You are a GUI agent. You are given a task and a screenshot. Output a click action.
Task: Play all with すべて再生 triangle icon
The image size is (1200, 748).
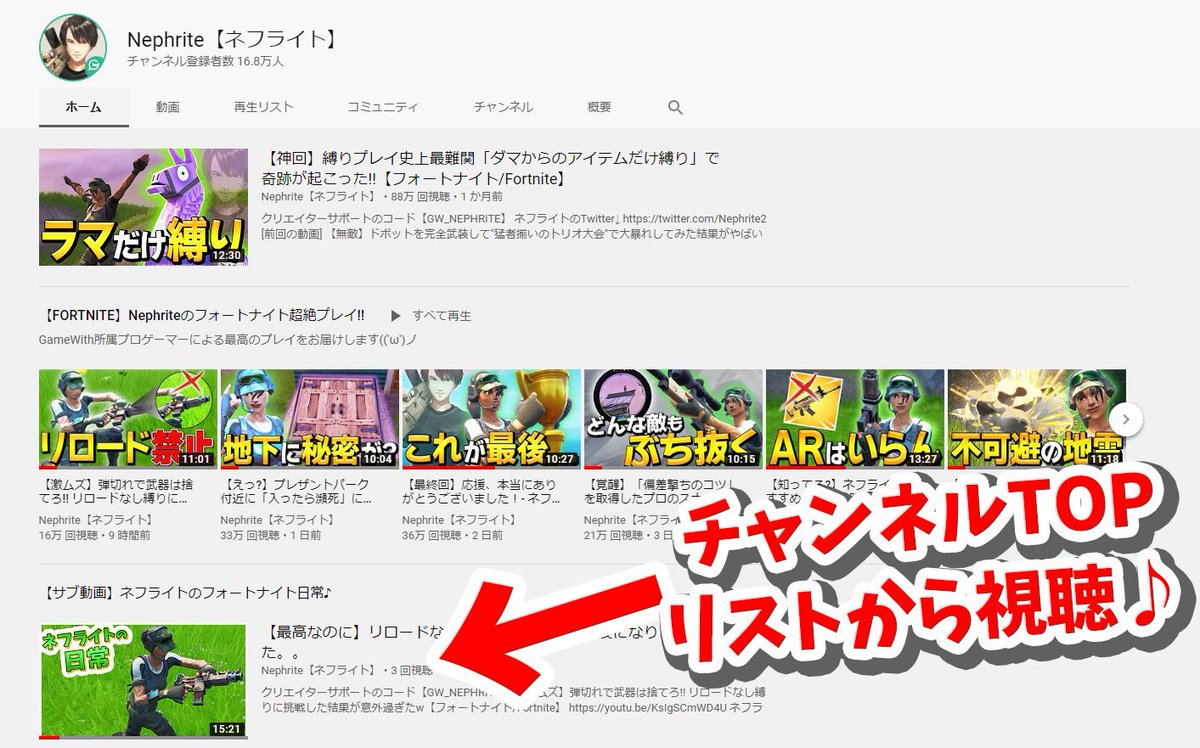tap(396, 316)
